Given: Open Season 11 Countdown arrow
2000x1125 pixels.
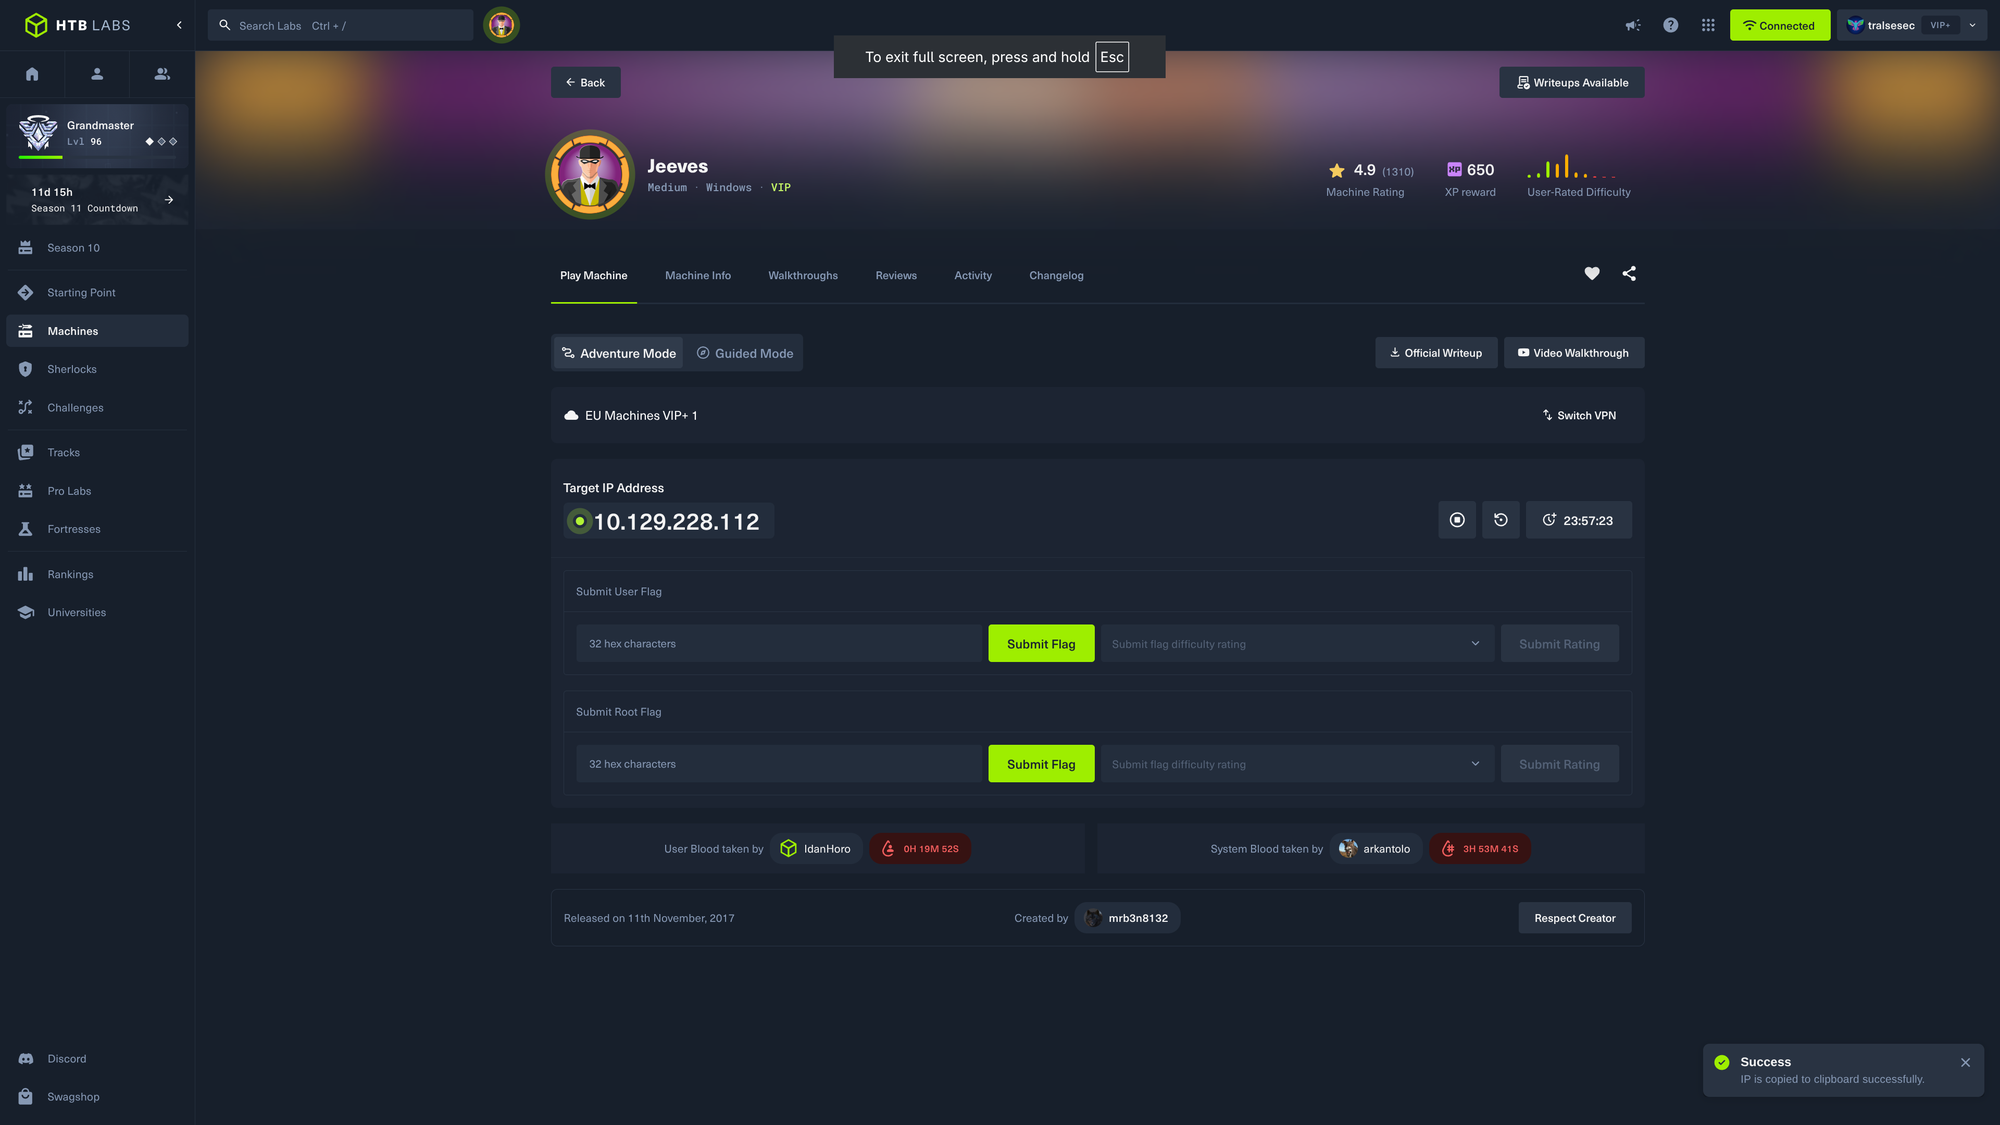Looking at the screenshot, I should tap(169, 200).
